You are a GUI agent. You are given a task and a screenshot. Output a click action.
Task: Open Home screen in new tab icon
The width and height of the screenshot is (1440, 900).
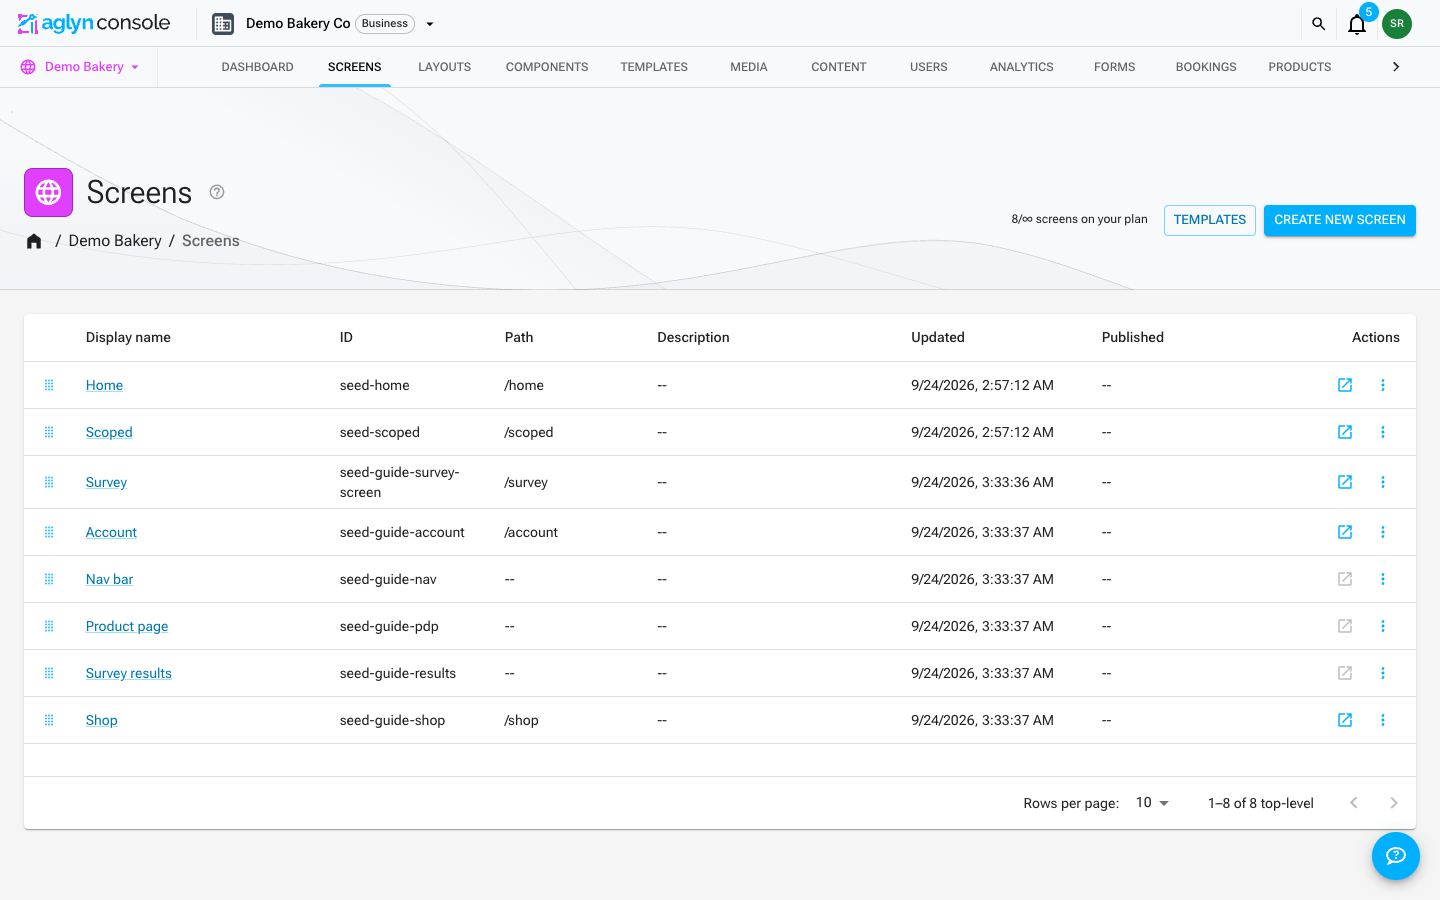tap(1345, 385)
